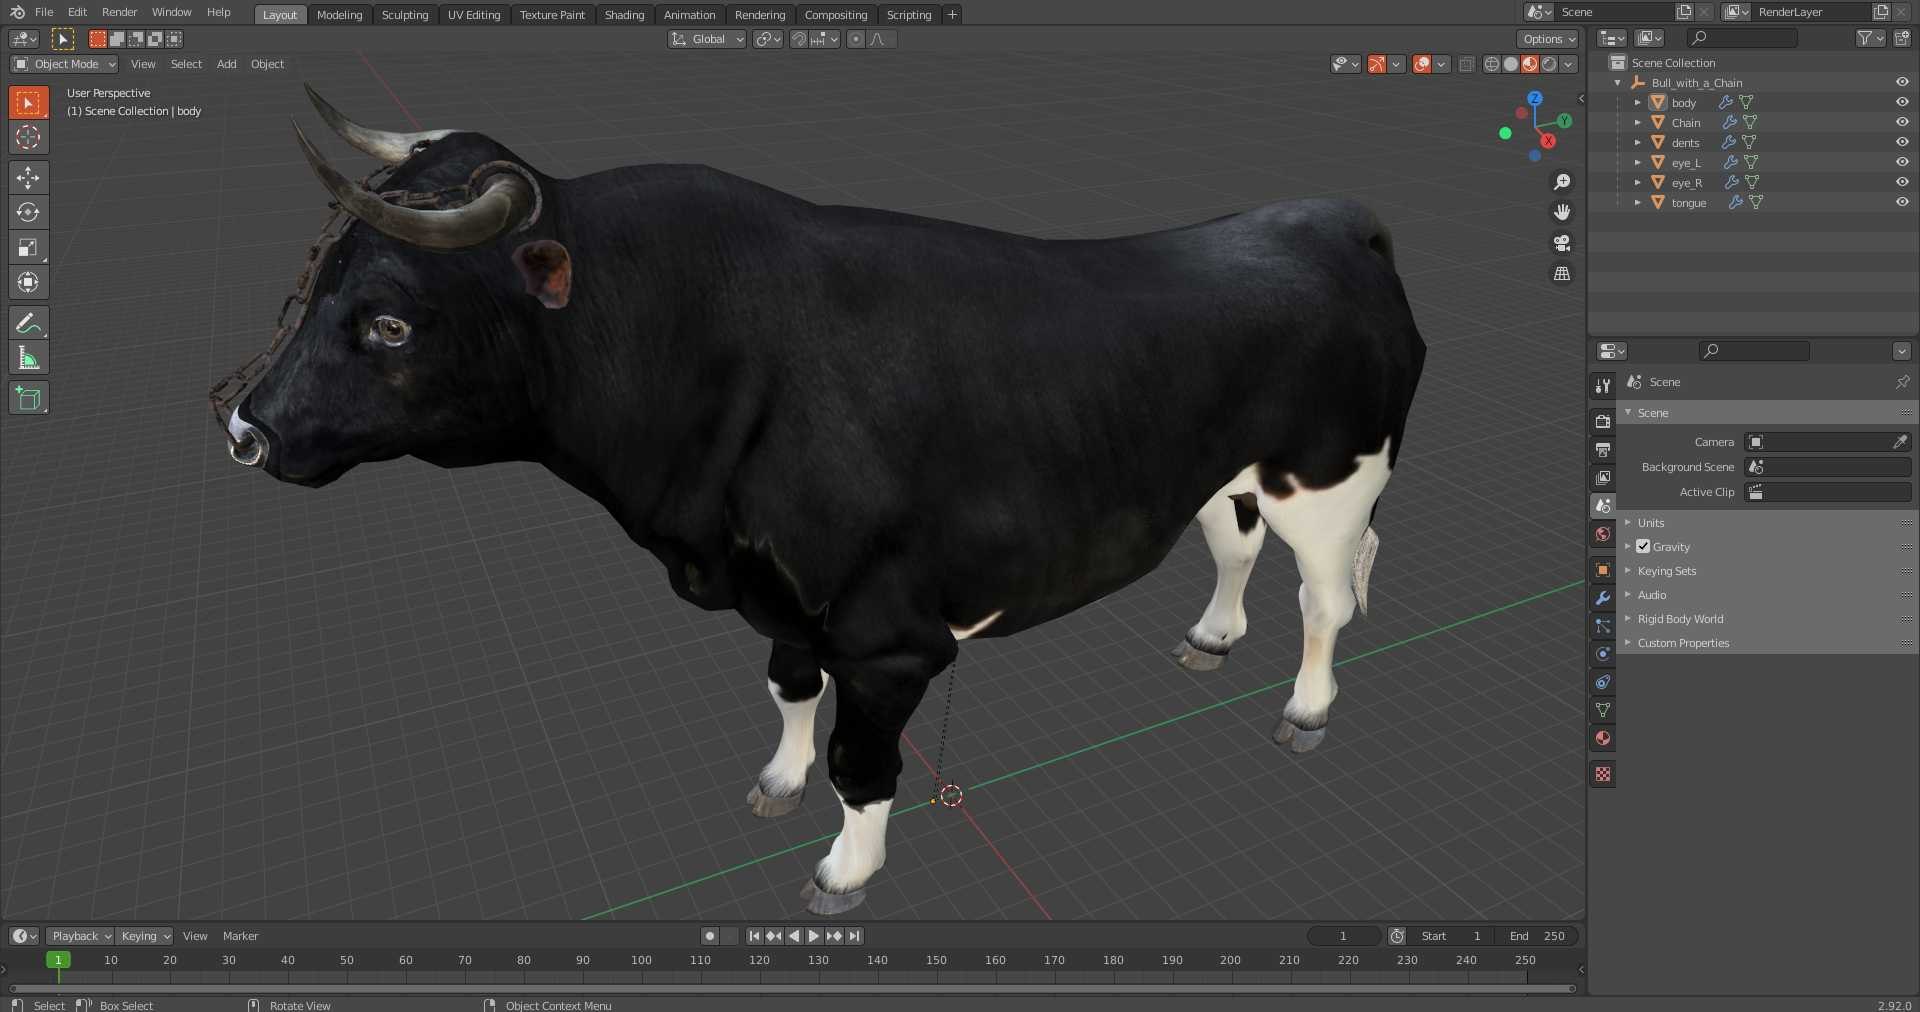1920x1012 pixels.
Task: Click the zoom view magnifier icon
Action: coord(1561,182)
